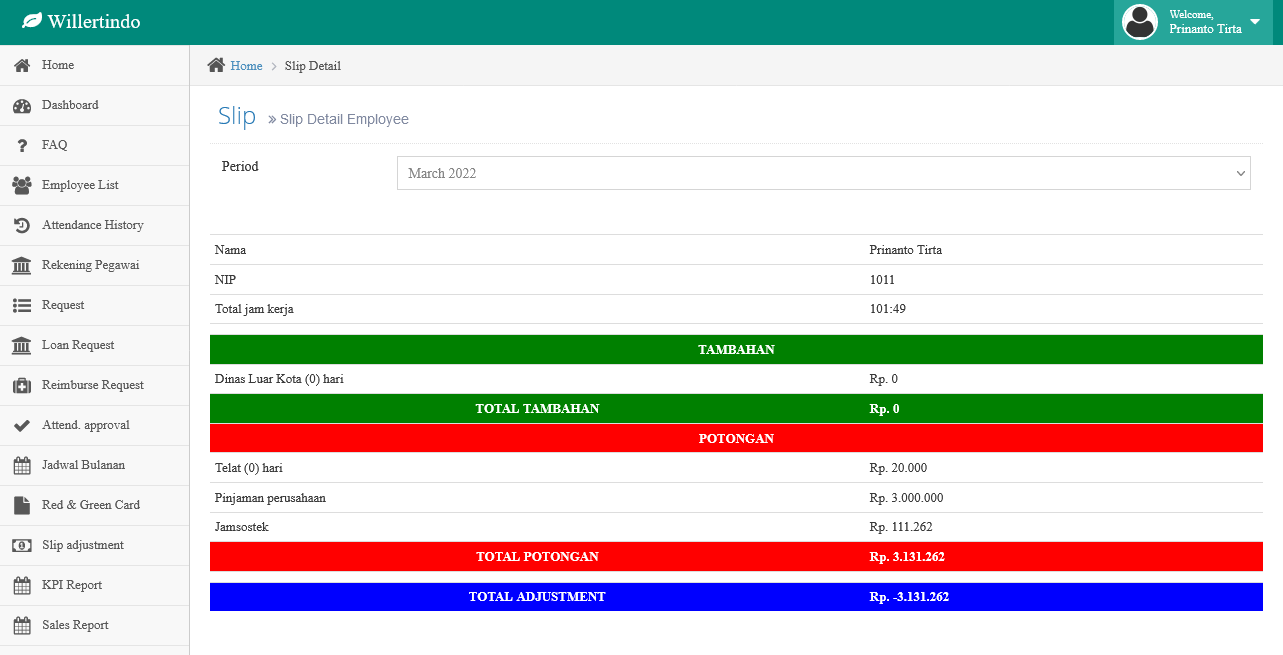Click the Sales Report calendar icon
This screenshot has height=655, width=1283.
pyautogui.click(x=21, y=626)
